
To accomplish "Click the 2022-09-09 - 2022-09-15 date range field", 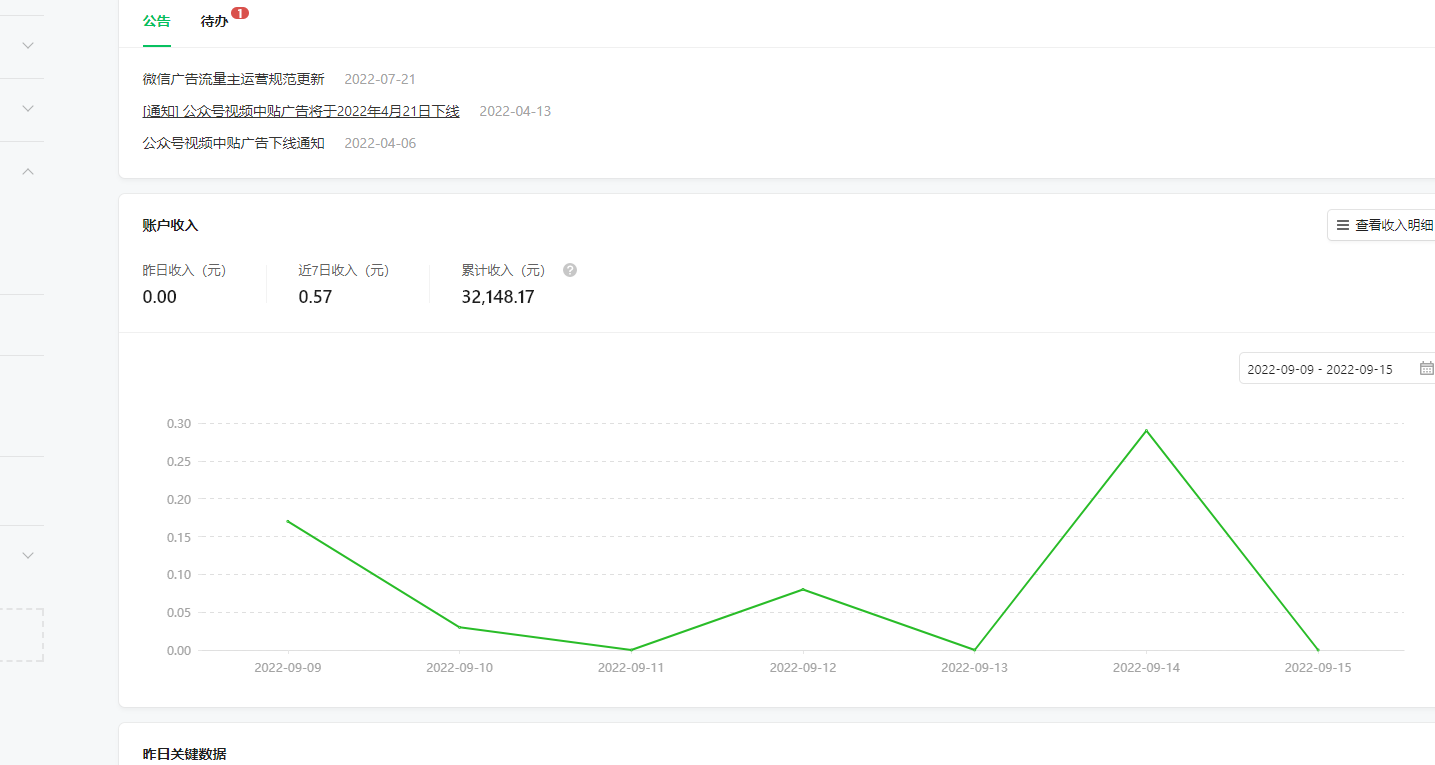I will [x=1320, y=369].
